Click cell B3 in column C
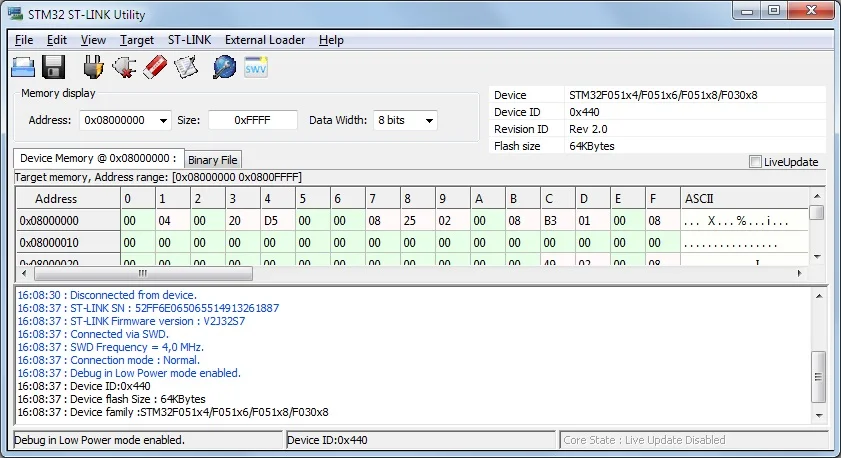This screenshot has height=458, width=841. point(558,220)
